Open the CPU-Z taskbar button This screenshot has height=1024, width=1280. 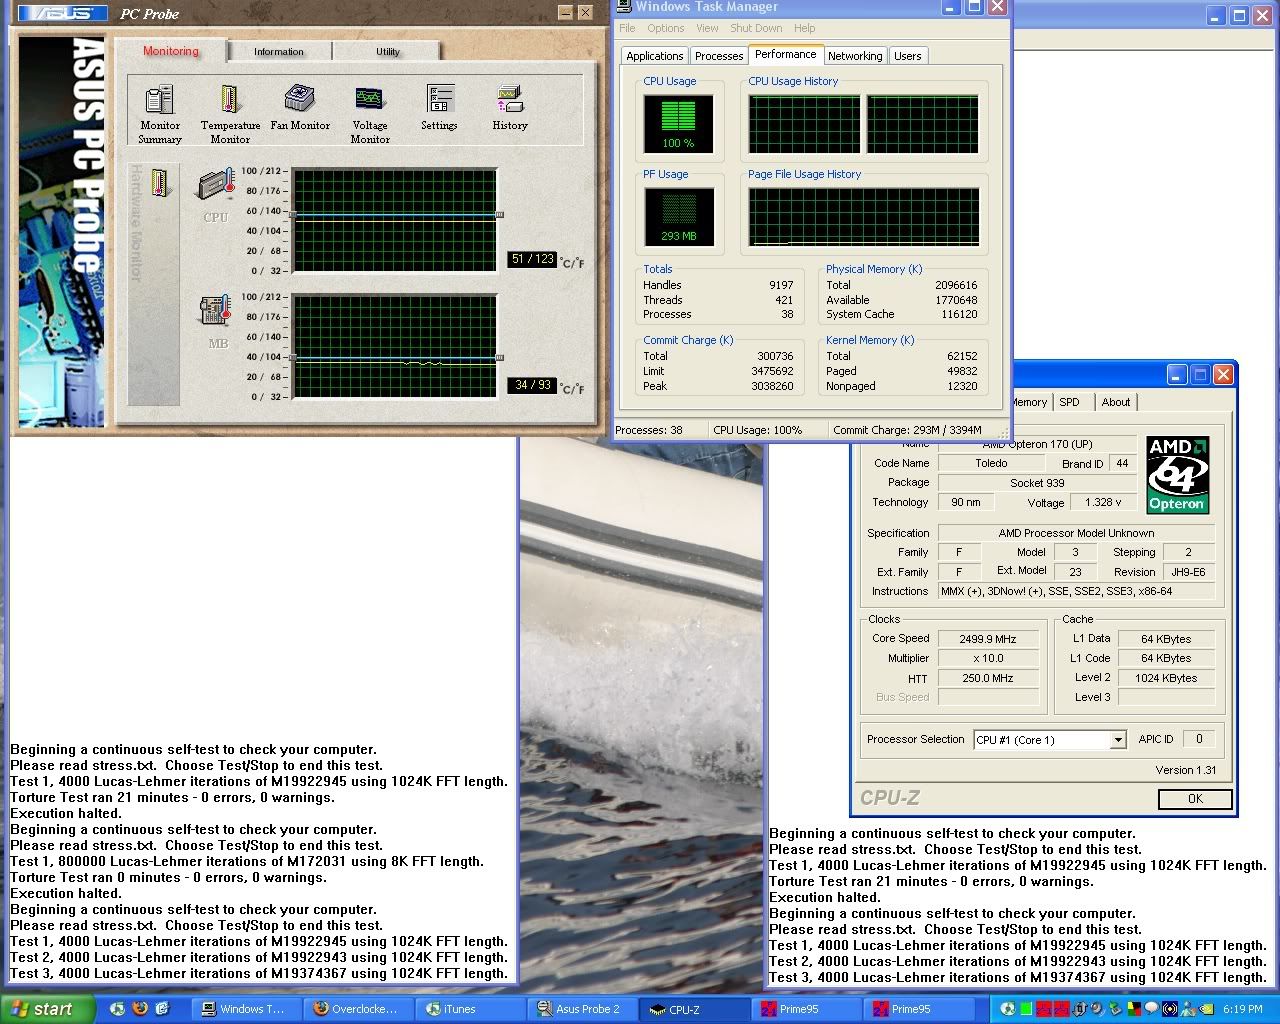tap(694, 1009)
